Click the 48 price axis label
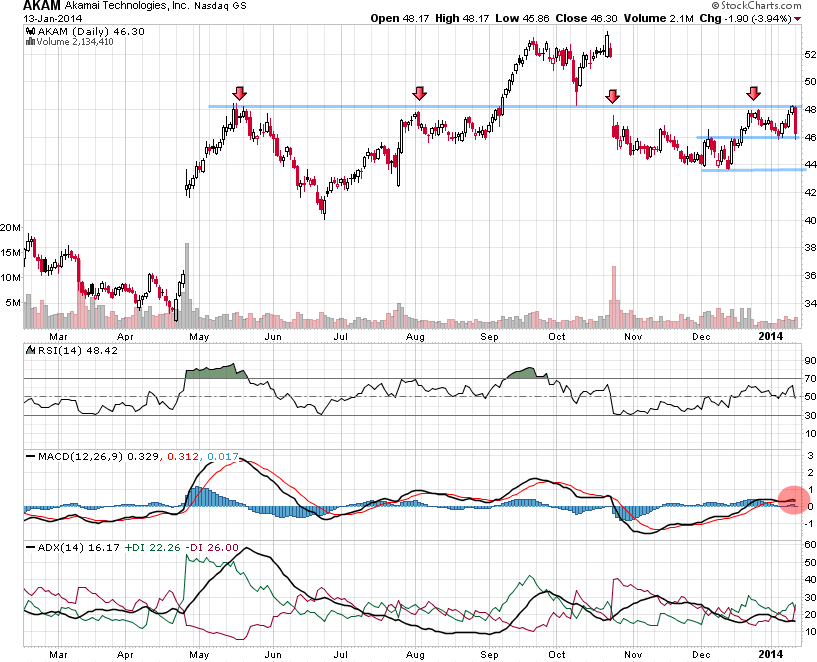This screenshot has height=662, width=817. tap(810, 109)
